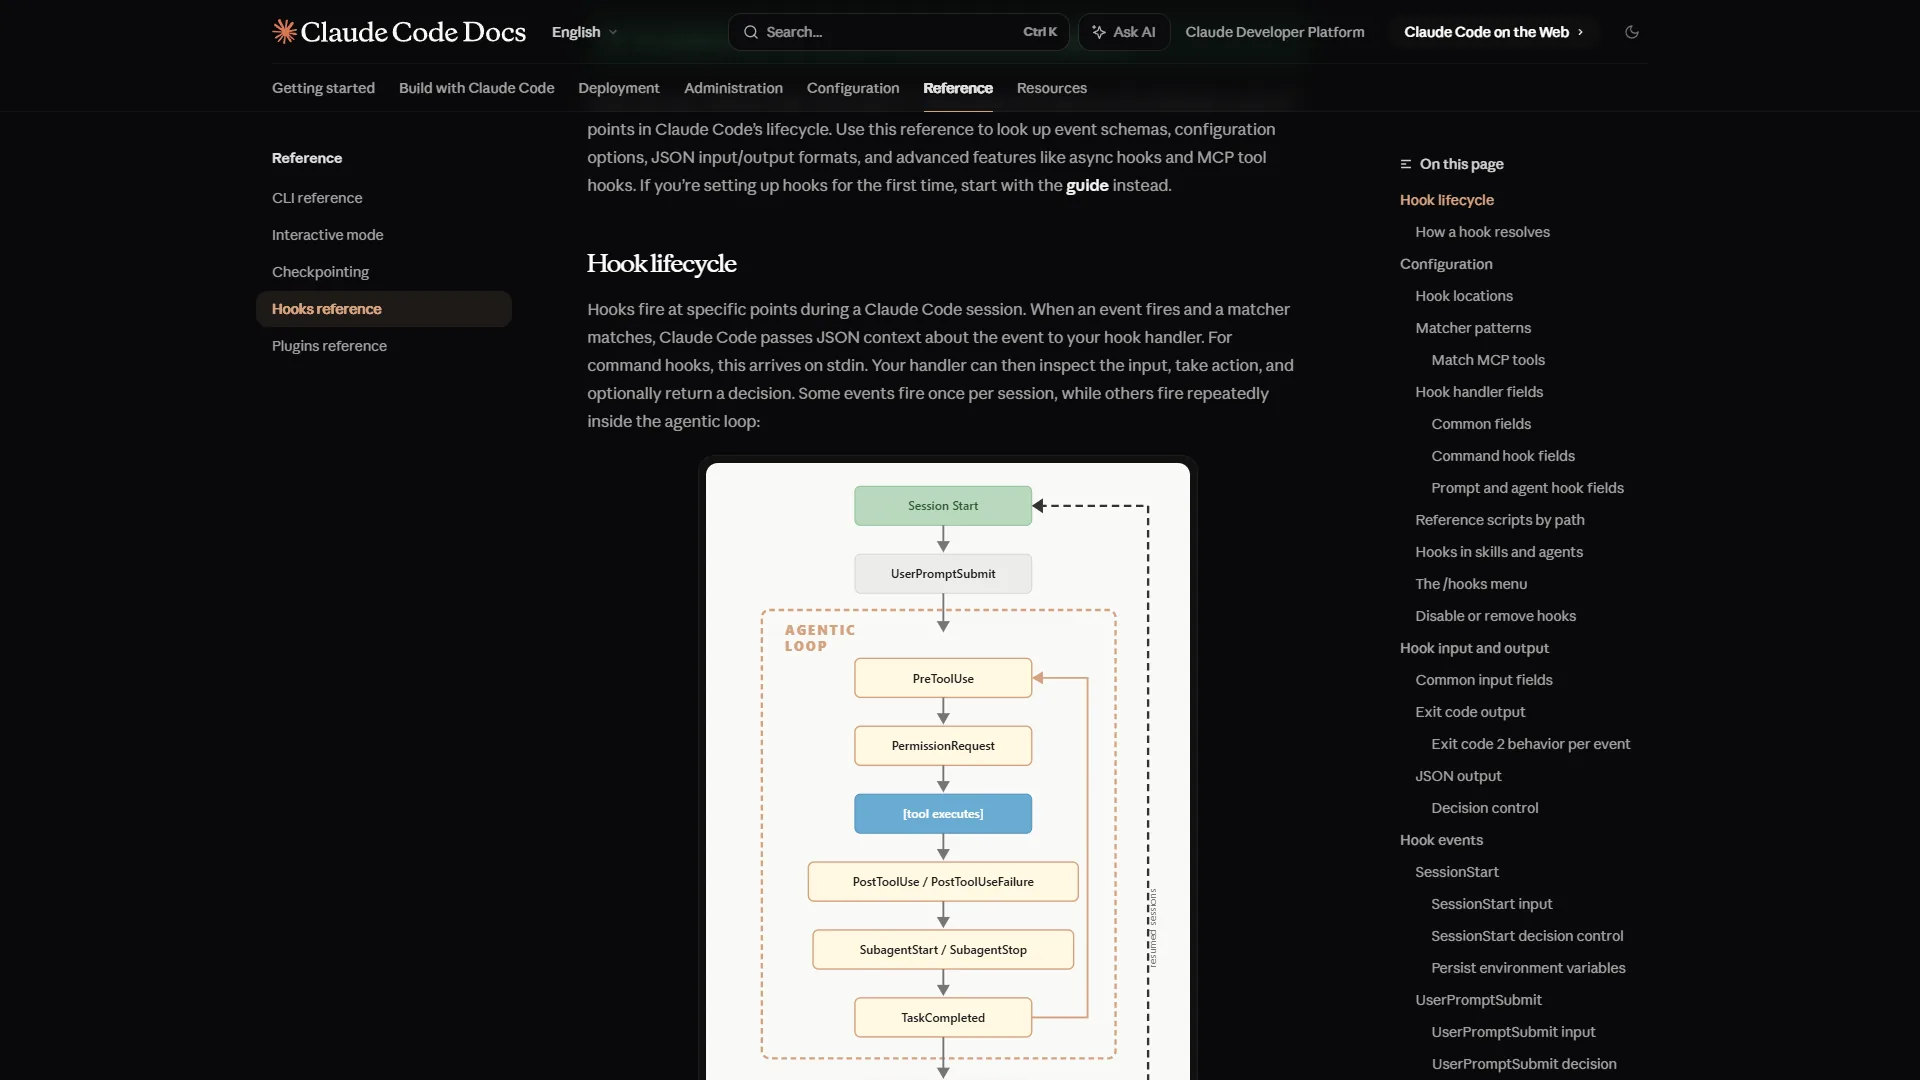Jump to Hook locations section

click(x=1464, y=296)
